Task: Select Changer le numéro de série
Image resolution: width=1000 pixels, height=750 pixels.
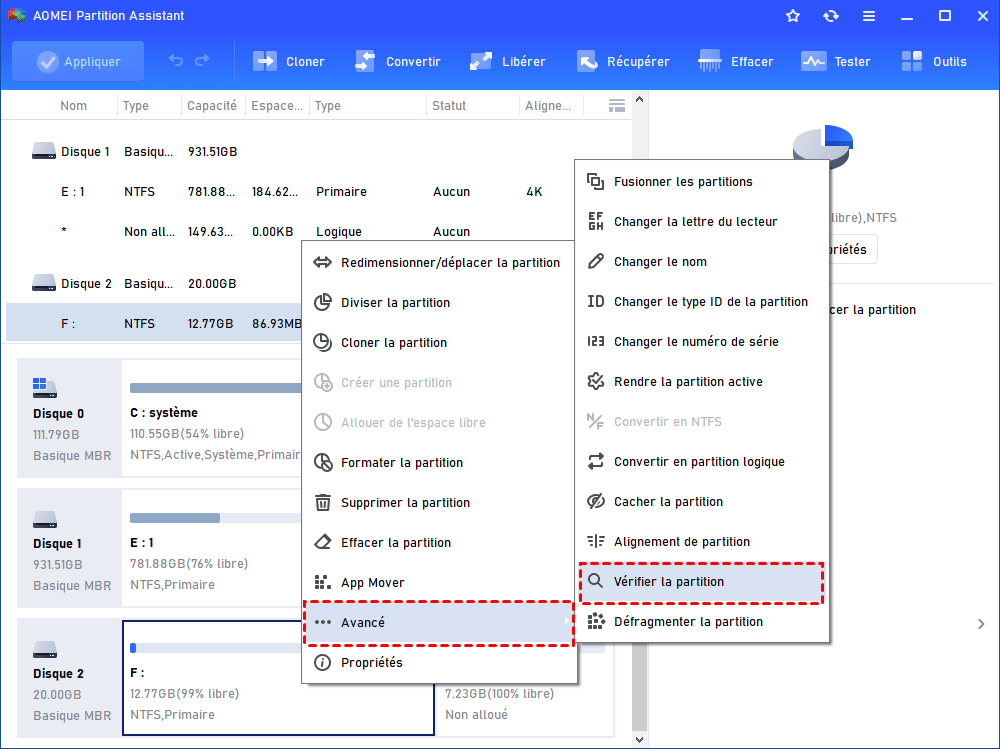Action: click(x=702, y=342)
